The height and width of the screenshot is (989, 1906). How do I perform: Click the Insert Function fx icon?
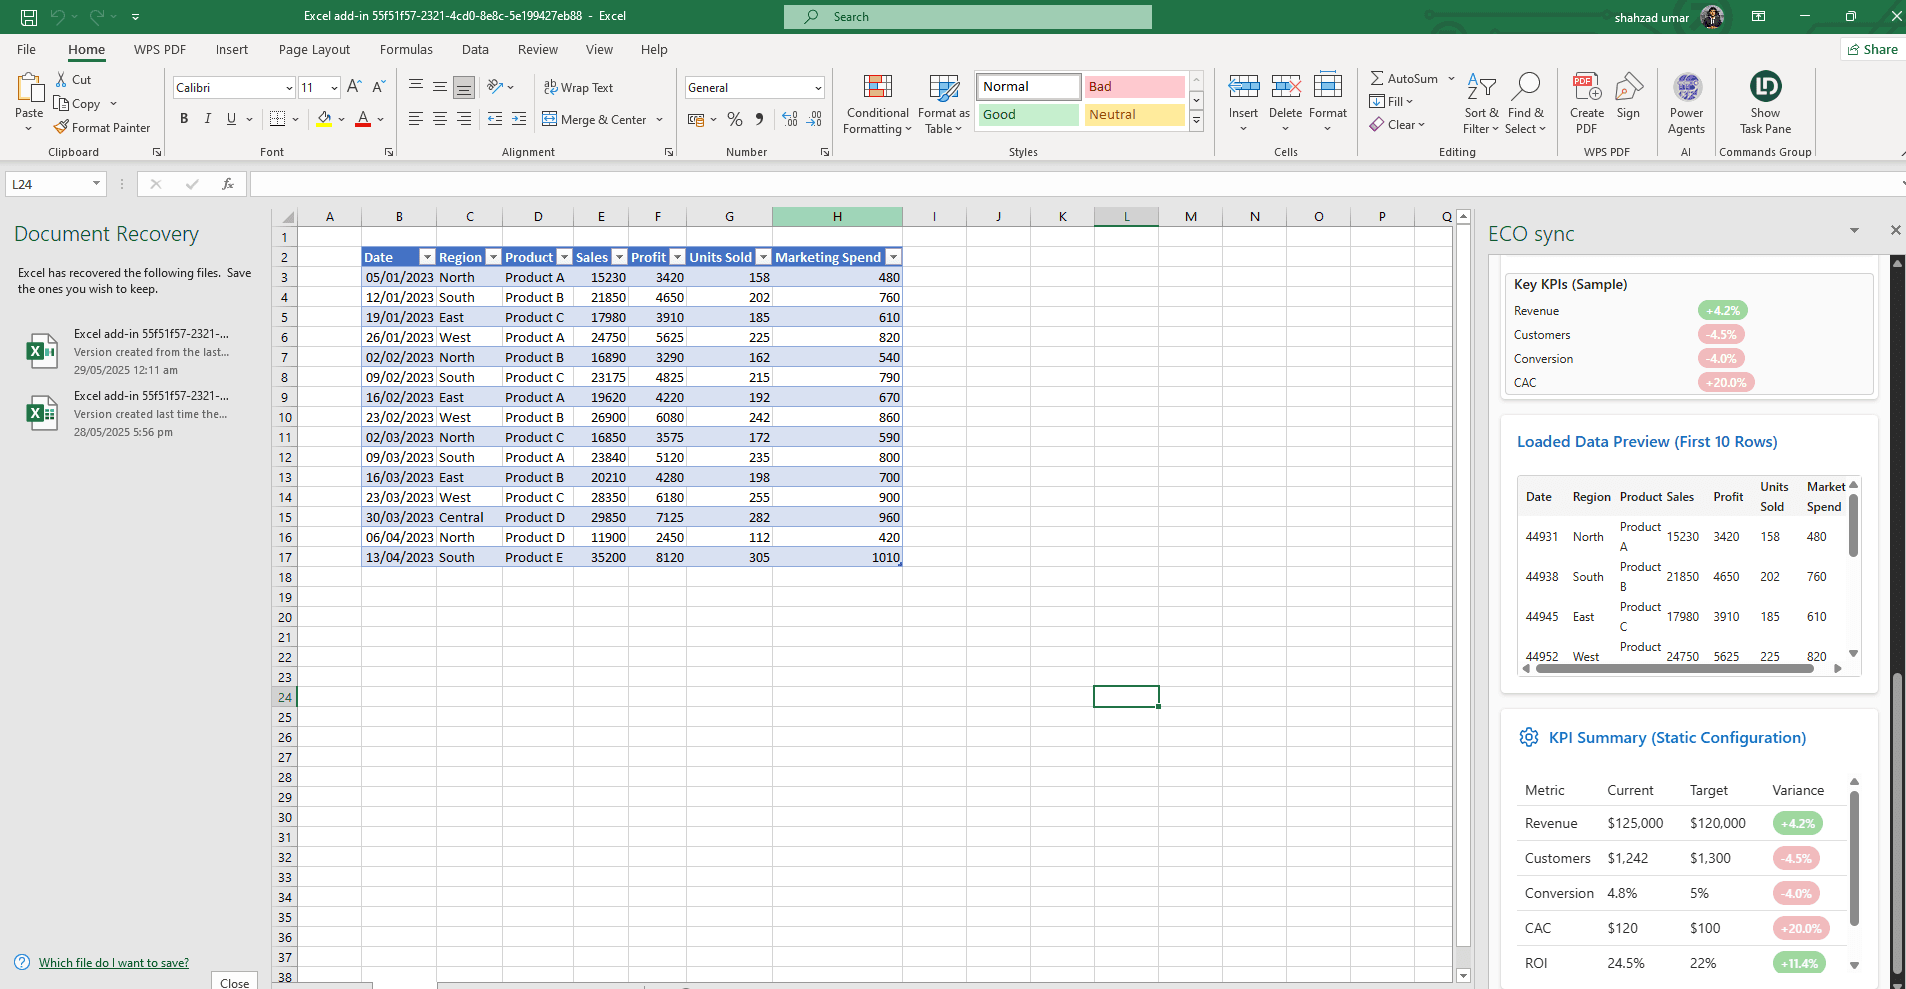tap(228, 184)
